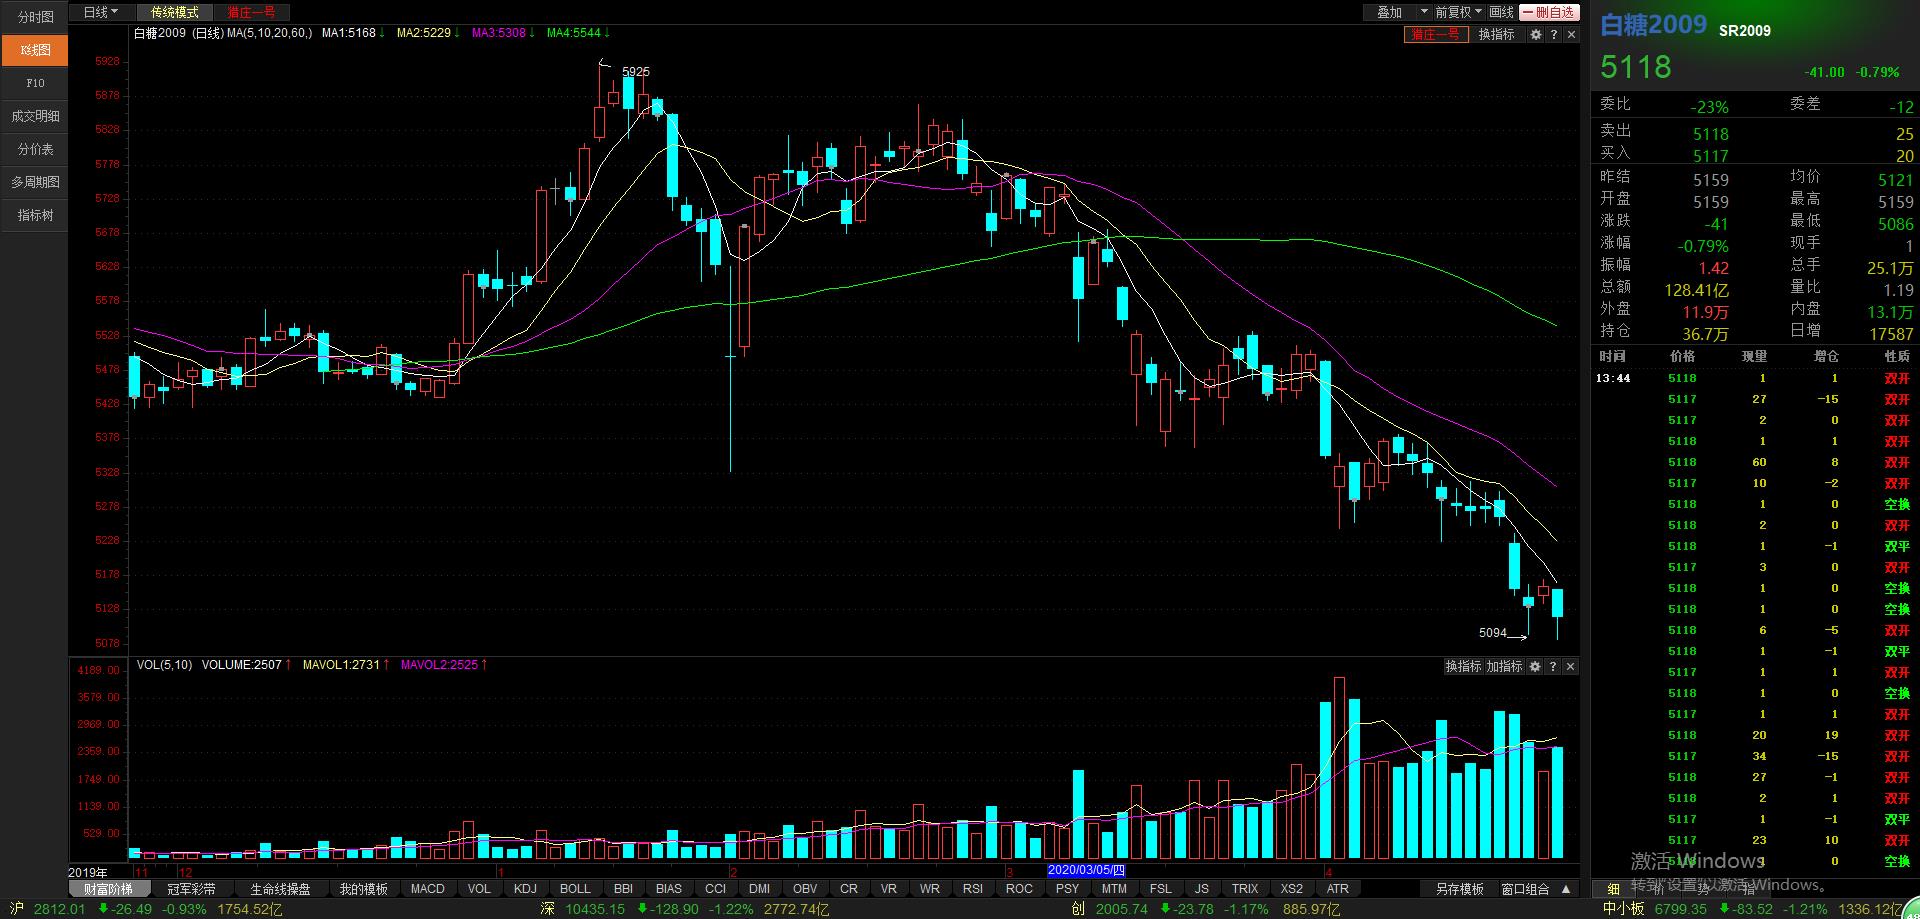Click 加指标 in the volume panel
The image size is (1920, 919).
[x=1504, y=666]
